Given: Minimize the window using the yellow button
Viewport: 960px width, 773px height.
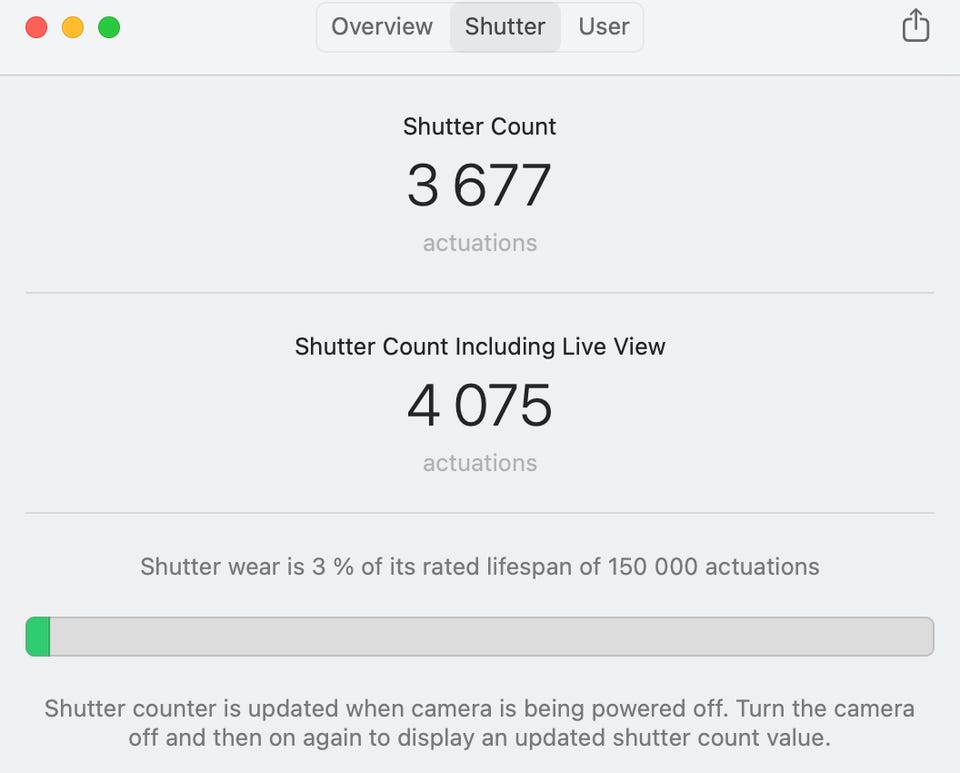Looking at the screenshot, I should coord(73,27).
